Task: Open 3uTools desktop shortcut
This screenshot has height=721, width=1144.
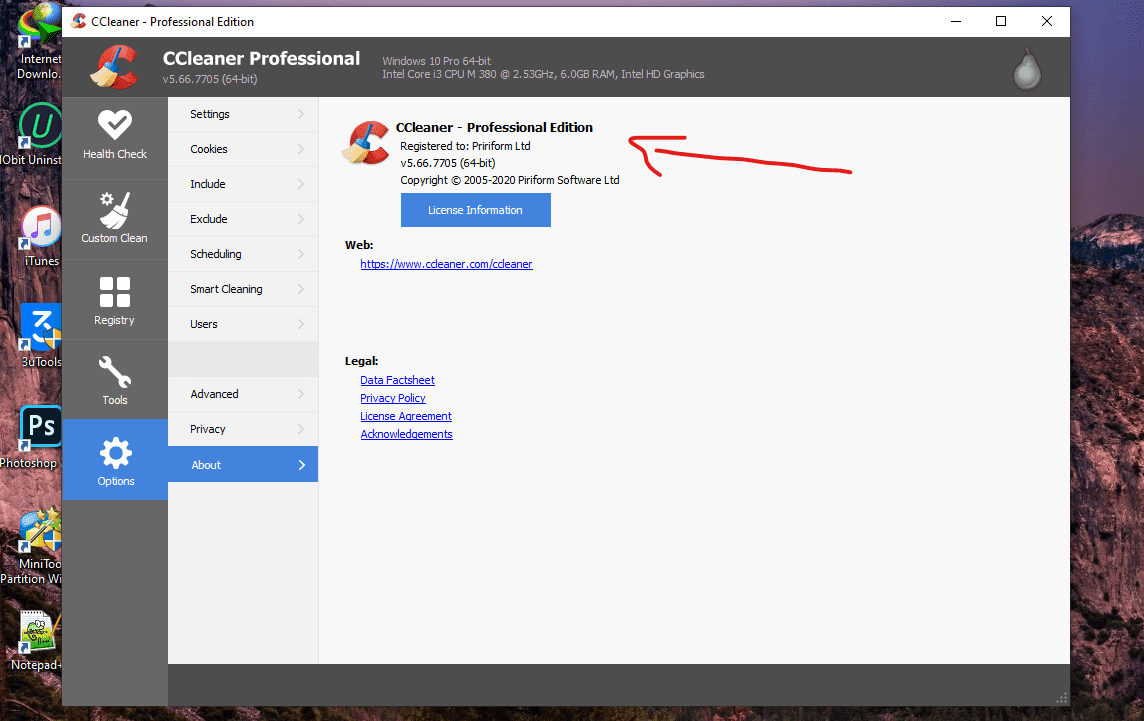Action: click(x=41, y=336)
